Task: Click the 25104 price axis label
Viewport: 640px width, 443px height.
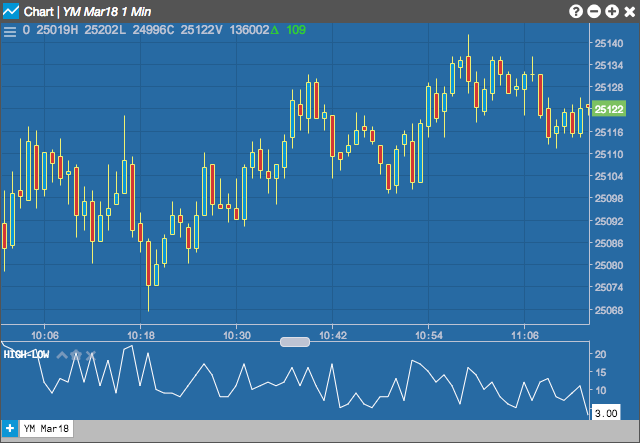Action: pyautogui.click(x=609, y=176)
